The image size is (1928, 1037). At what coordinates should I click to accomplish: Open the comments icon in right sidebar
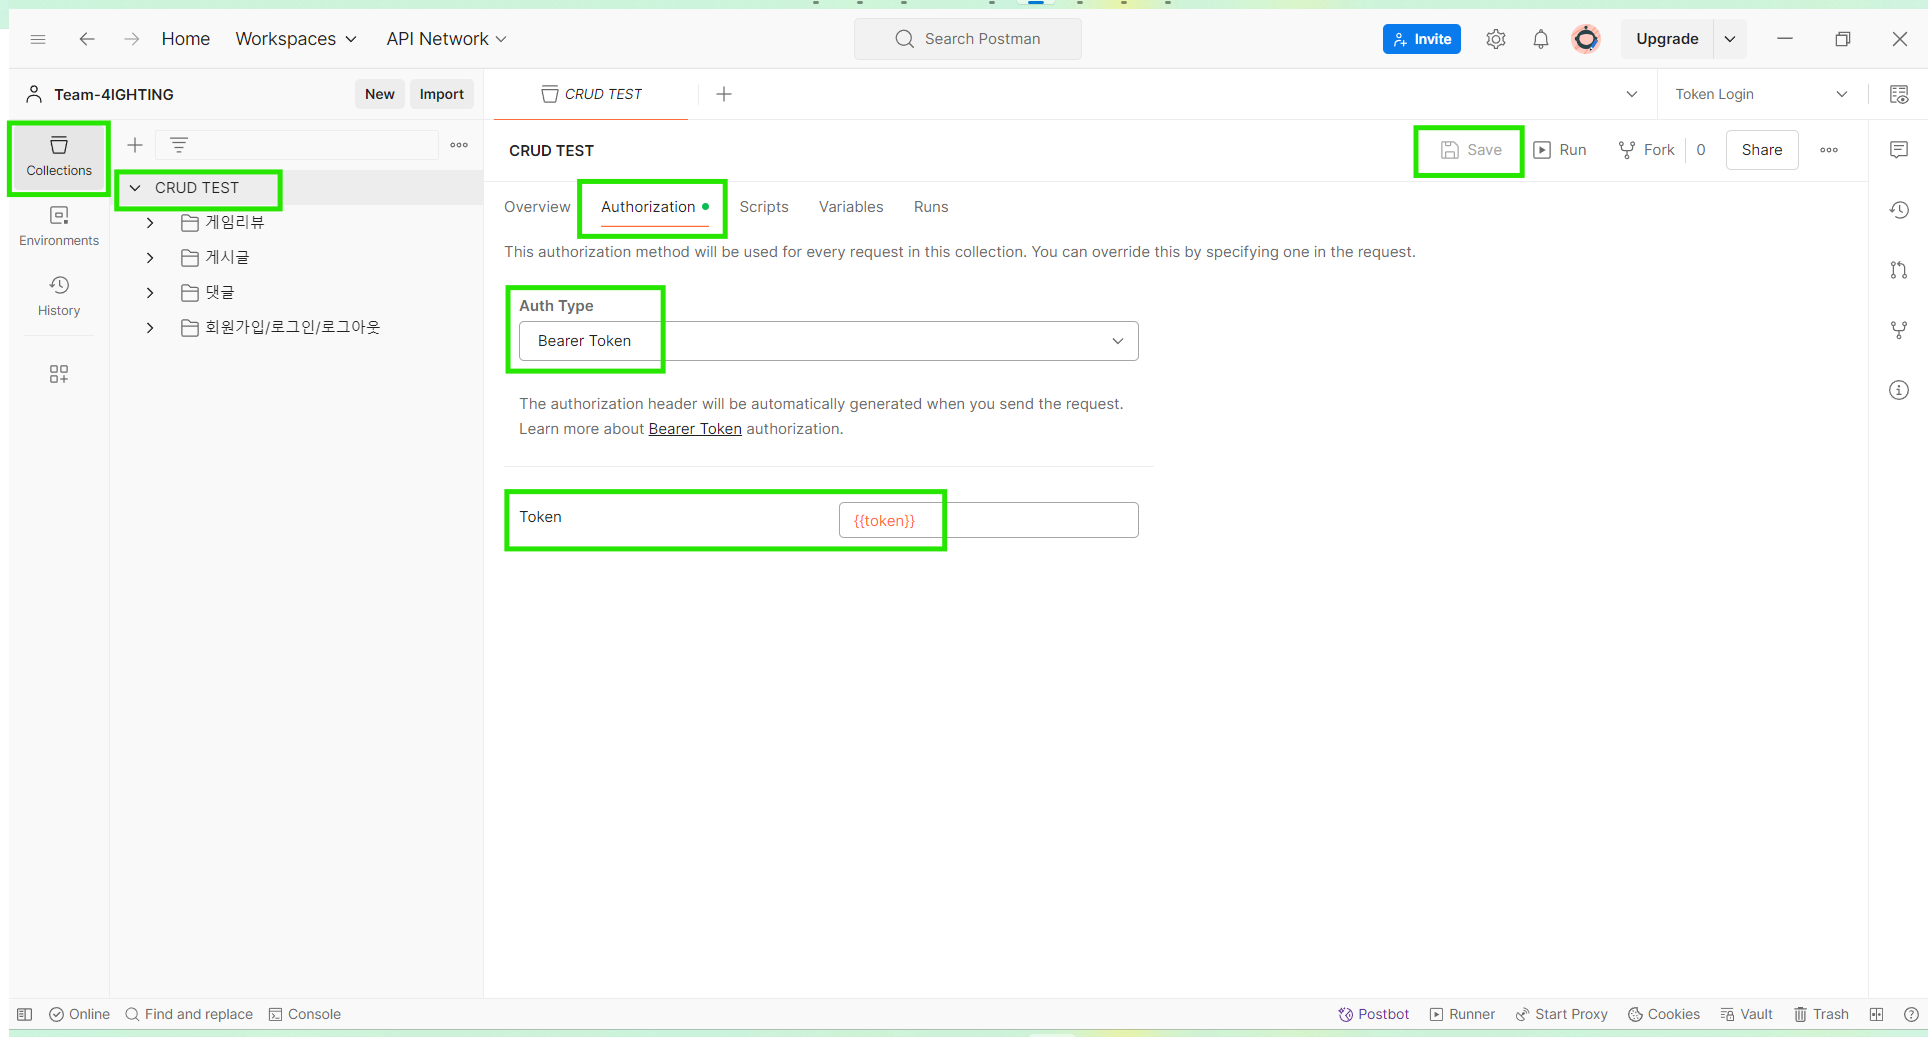tap(1899, 150)
